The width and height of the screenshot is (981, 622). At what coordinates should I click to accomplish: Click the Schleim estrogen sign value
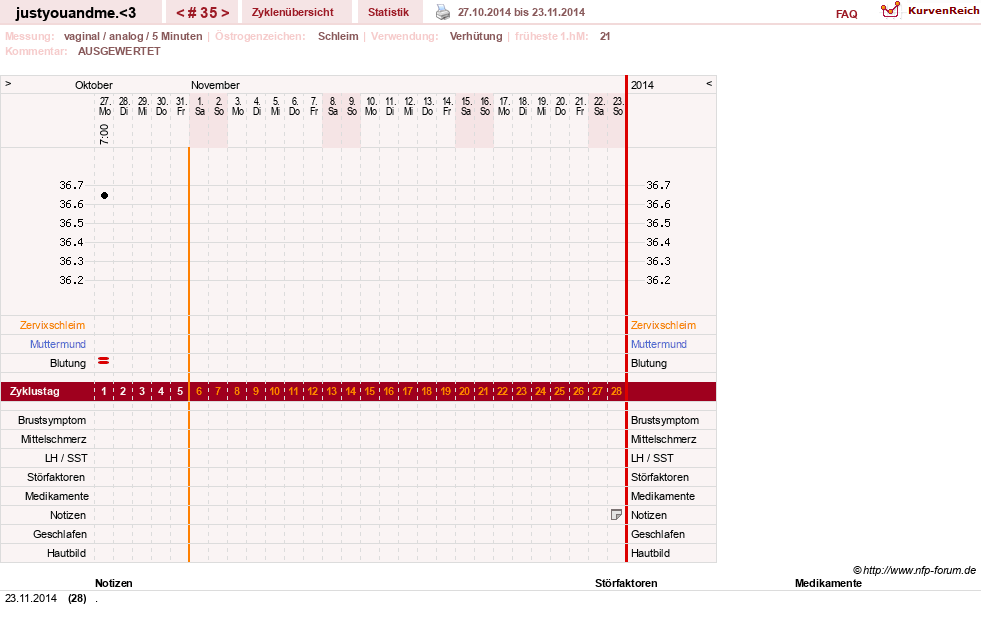pos(338,36)
